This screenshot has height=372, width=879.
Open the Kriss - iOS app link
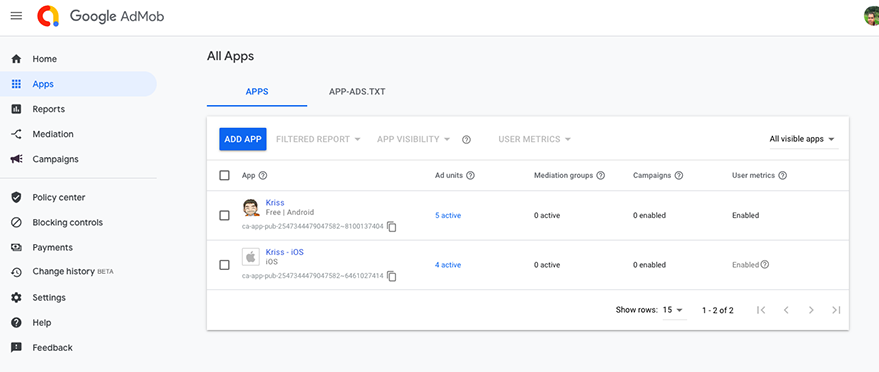point(285,252)
